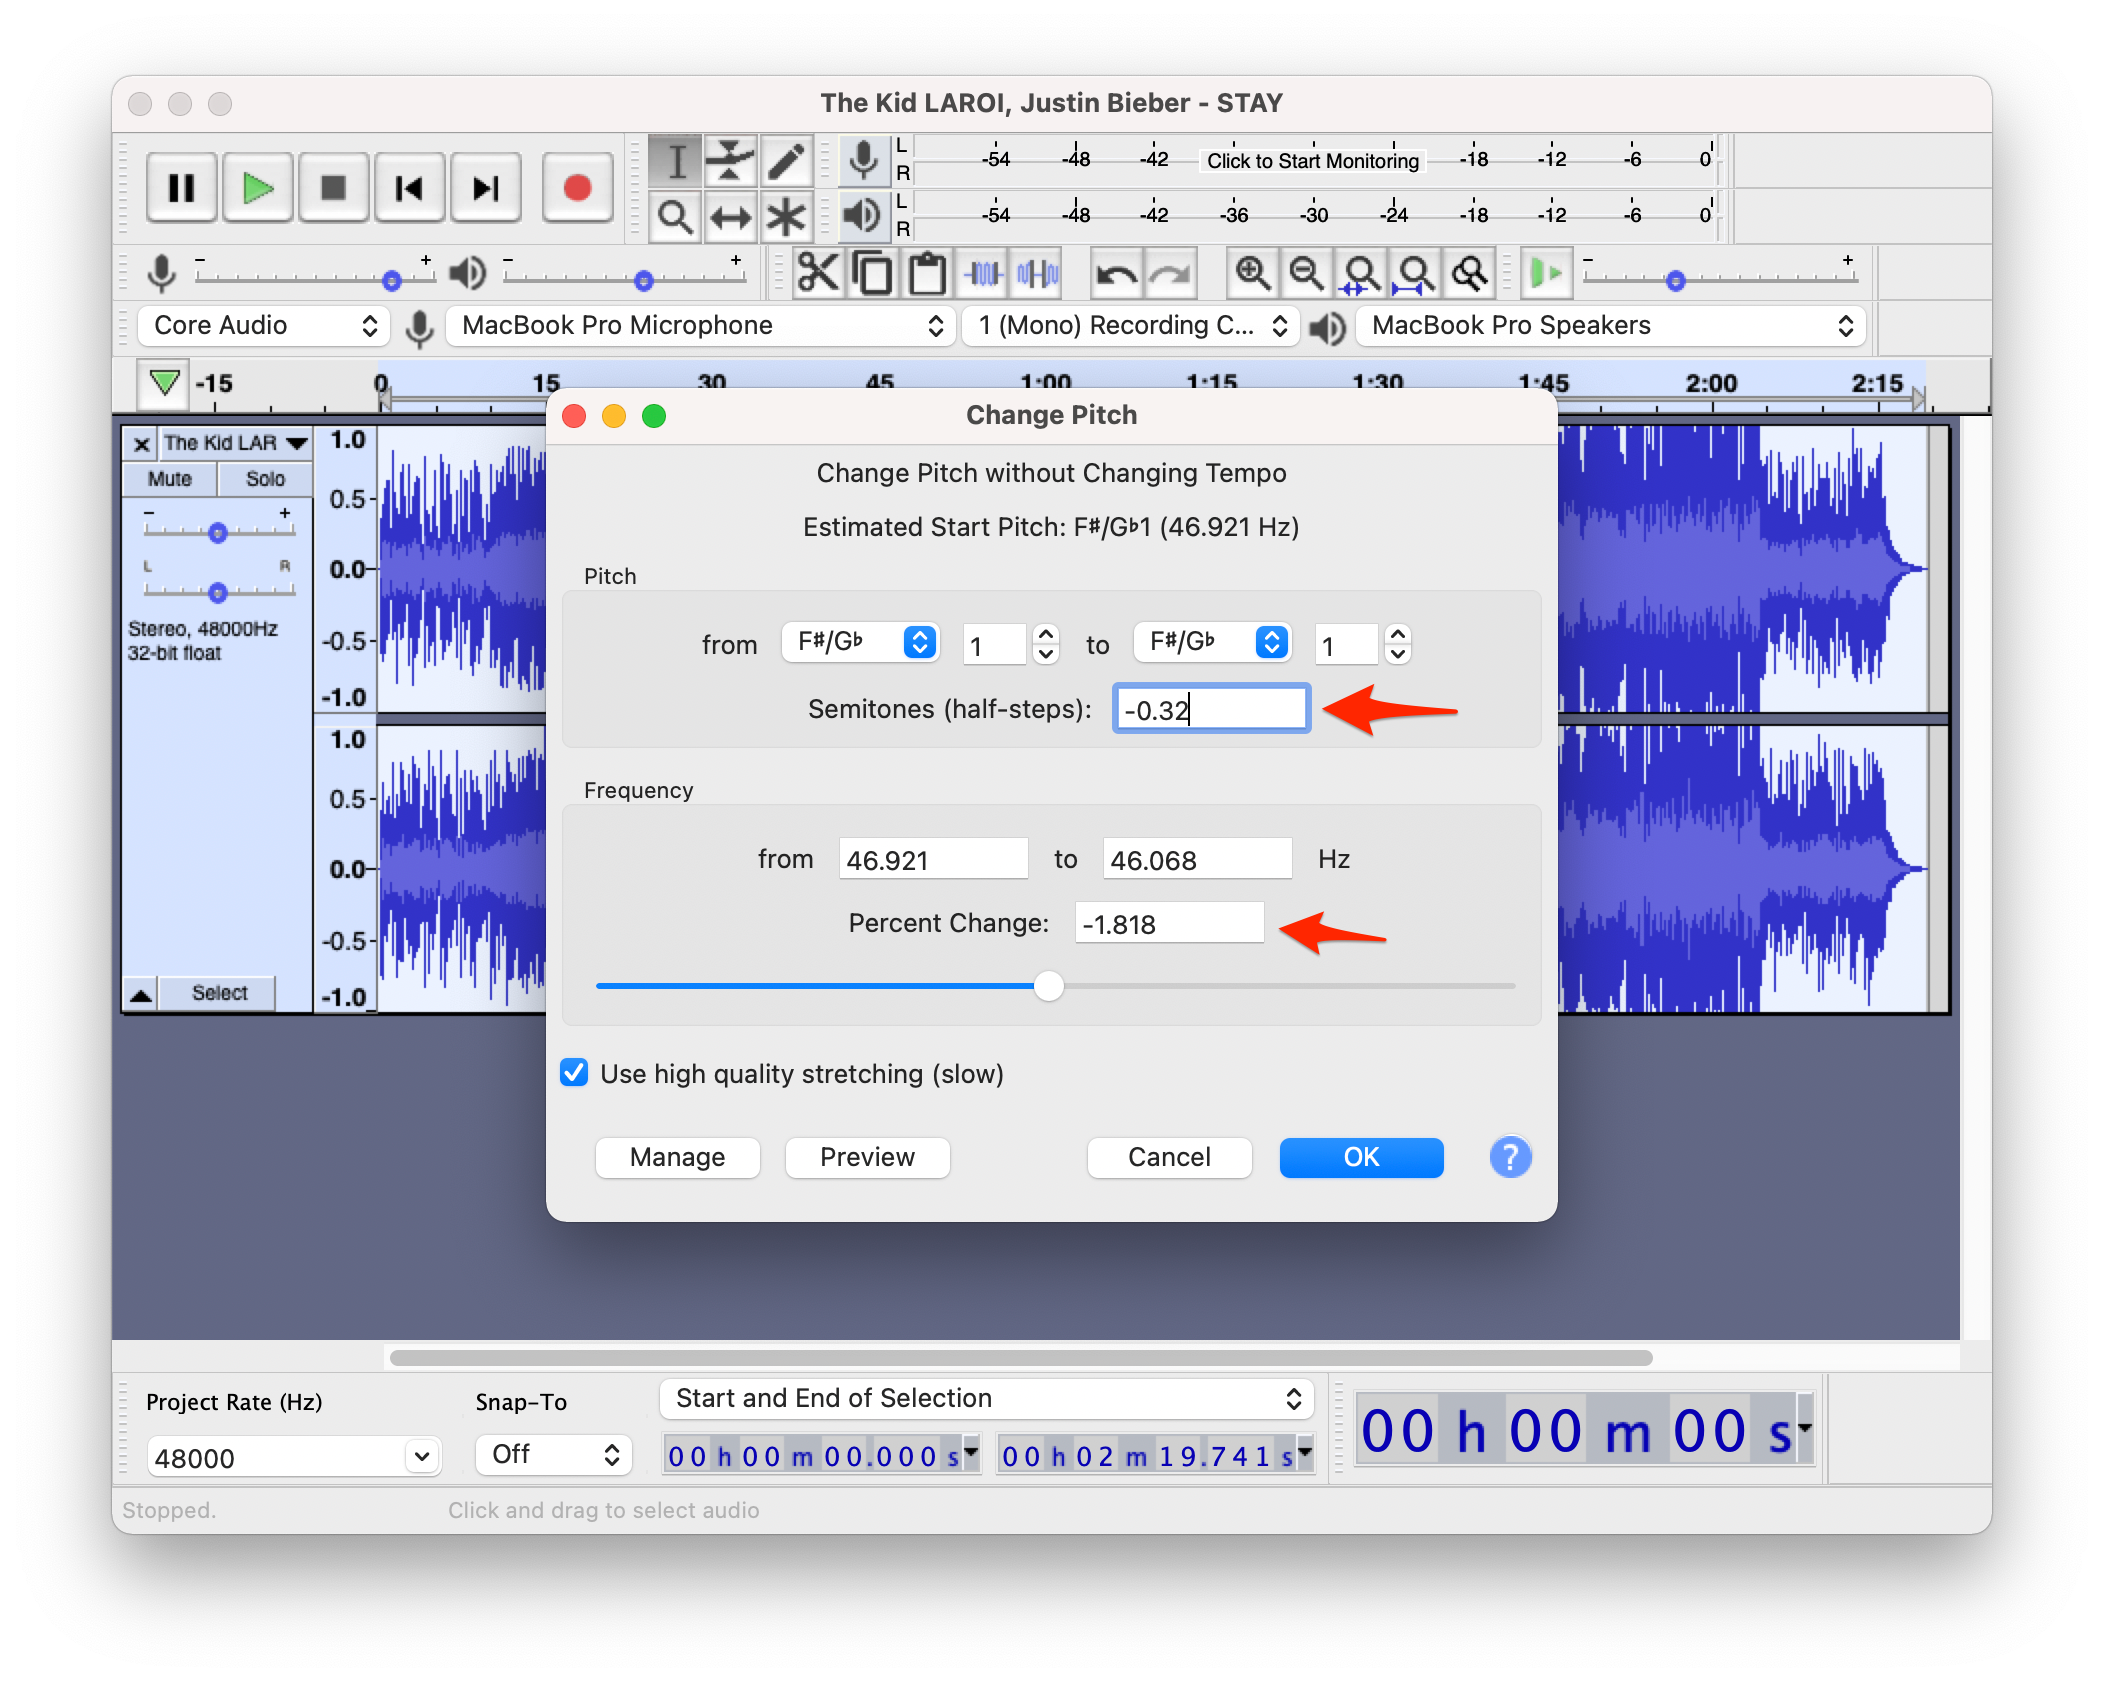Solo the Kid LAROI track

pyautogui.click(x=265, y=479)
